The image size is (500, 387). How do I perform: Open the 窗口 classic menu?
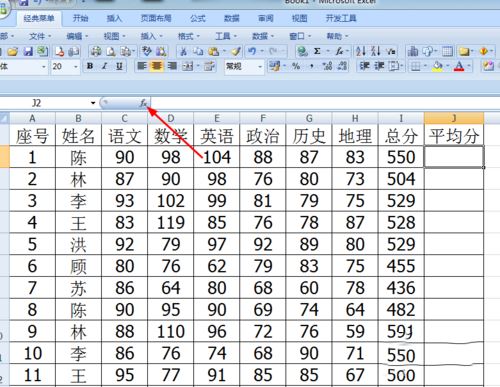point(300,36)
